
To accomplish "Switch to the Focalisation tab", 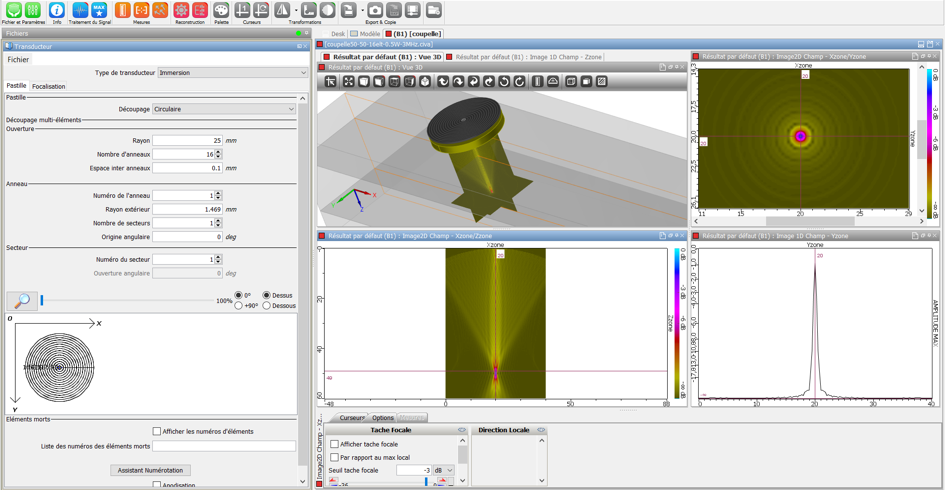I will [48, 87].
